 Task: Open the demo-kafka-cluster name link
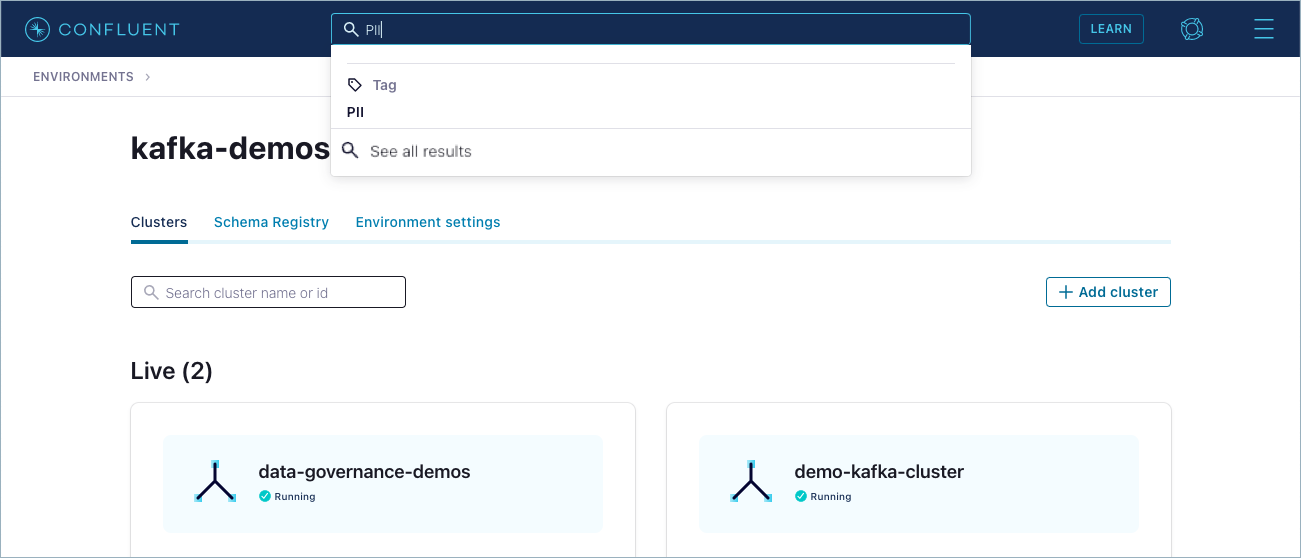coord(879,472)
